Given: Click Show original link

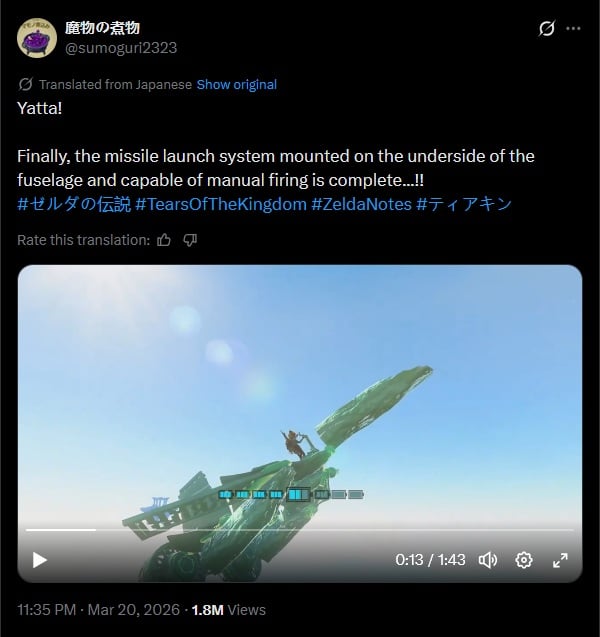Looking at the screenshot, I should pyautogui.click(x=237, y=84).
